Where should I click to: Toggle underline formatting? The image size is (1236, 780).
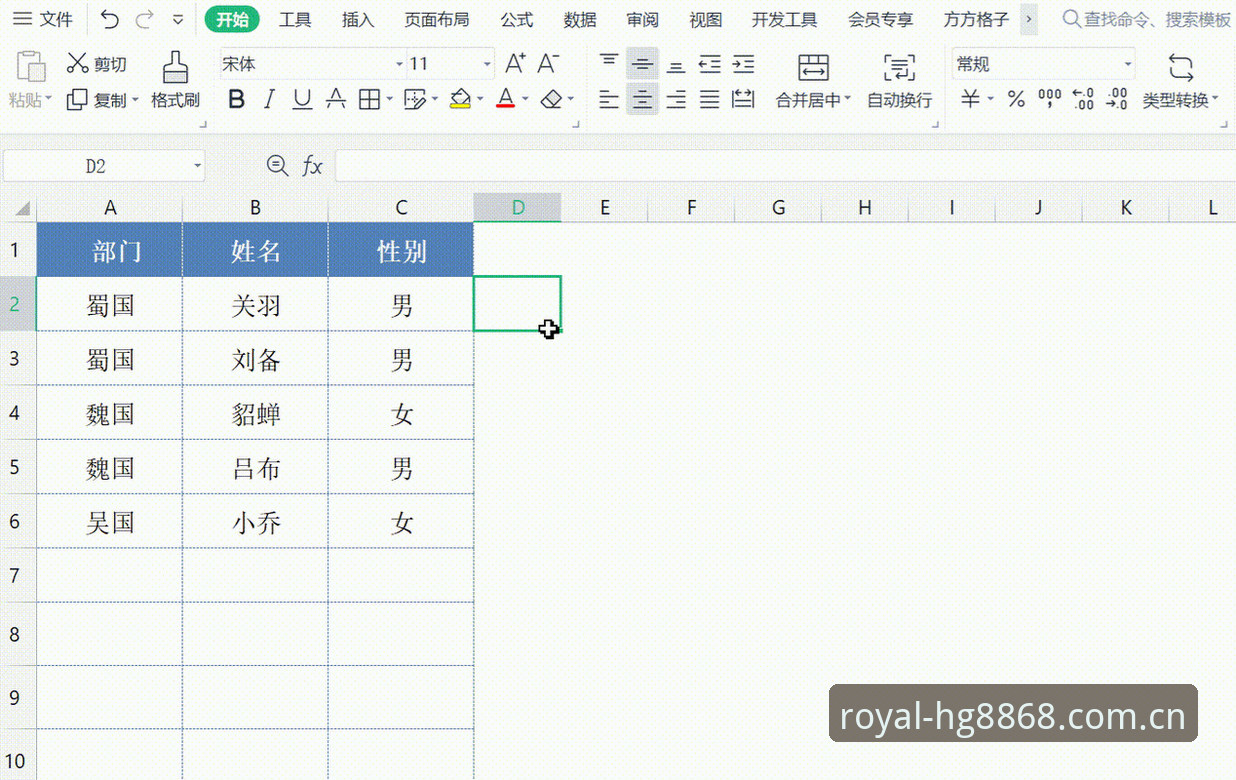click(302, 99)
